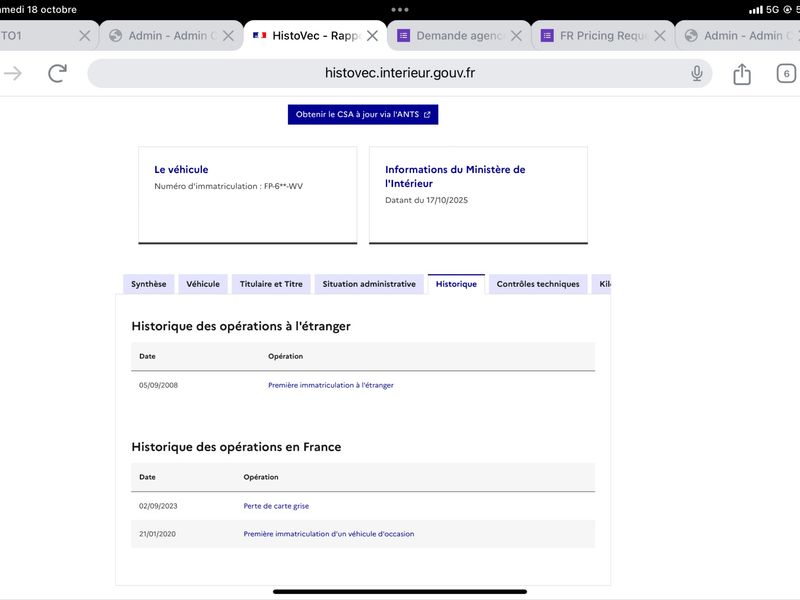Open the iPad multitasking three-dots menu
The image size is (800, 600).
pyautogui.click(x=400, y=9)
